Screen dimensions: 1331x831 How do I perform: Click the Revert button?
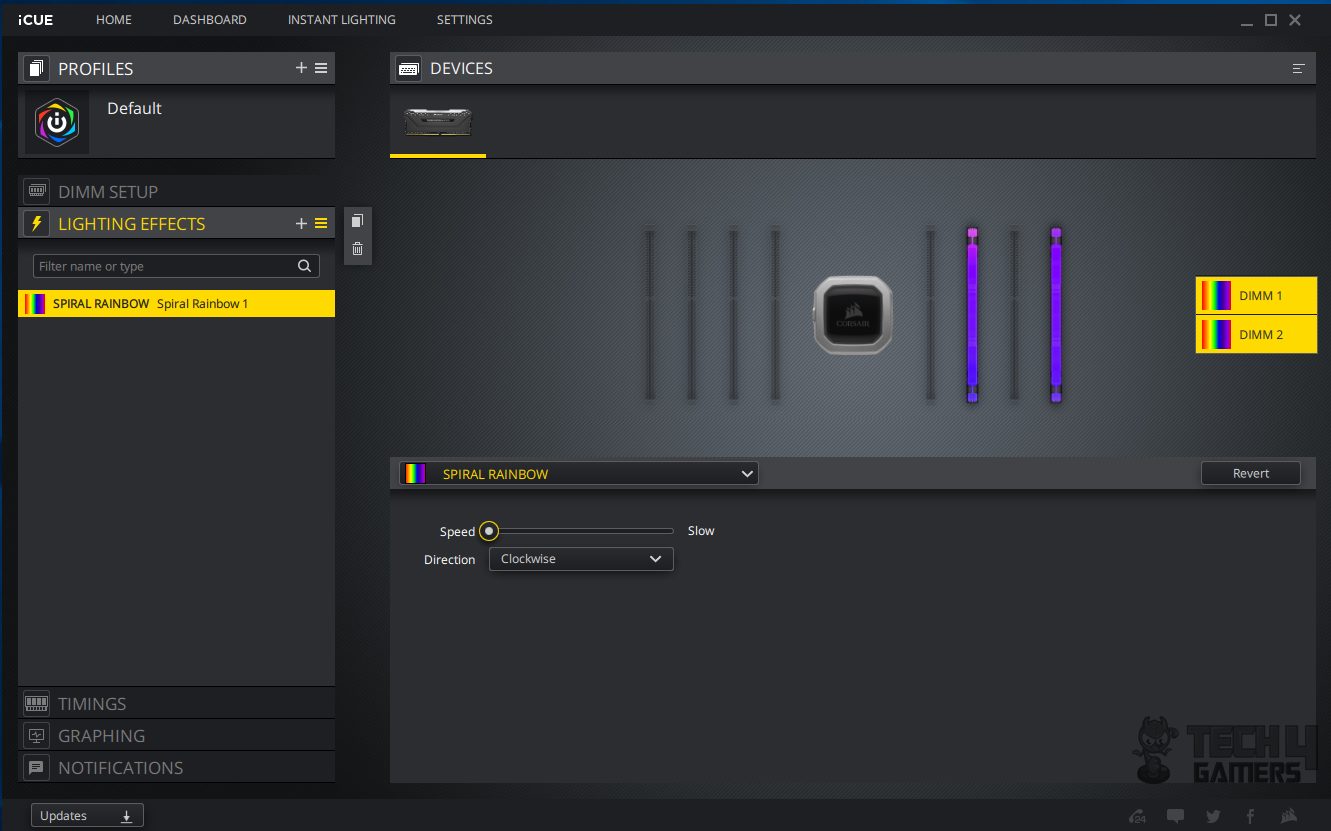click(x=1251, y=474)
